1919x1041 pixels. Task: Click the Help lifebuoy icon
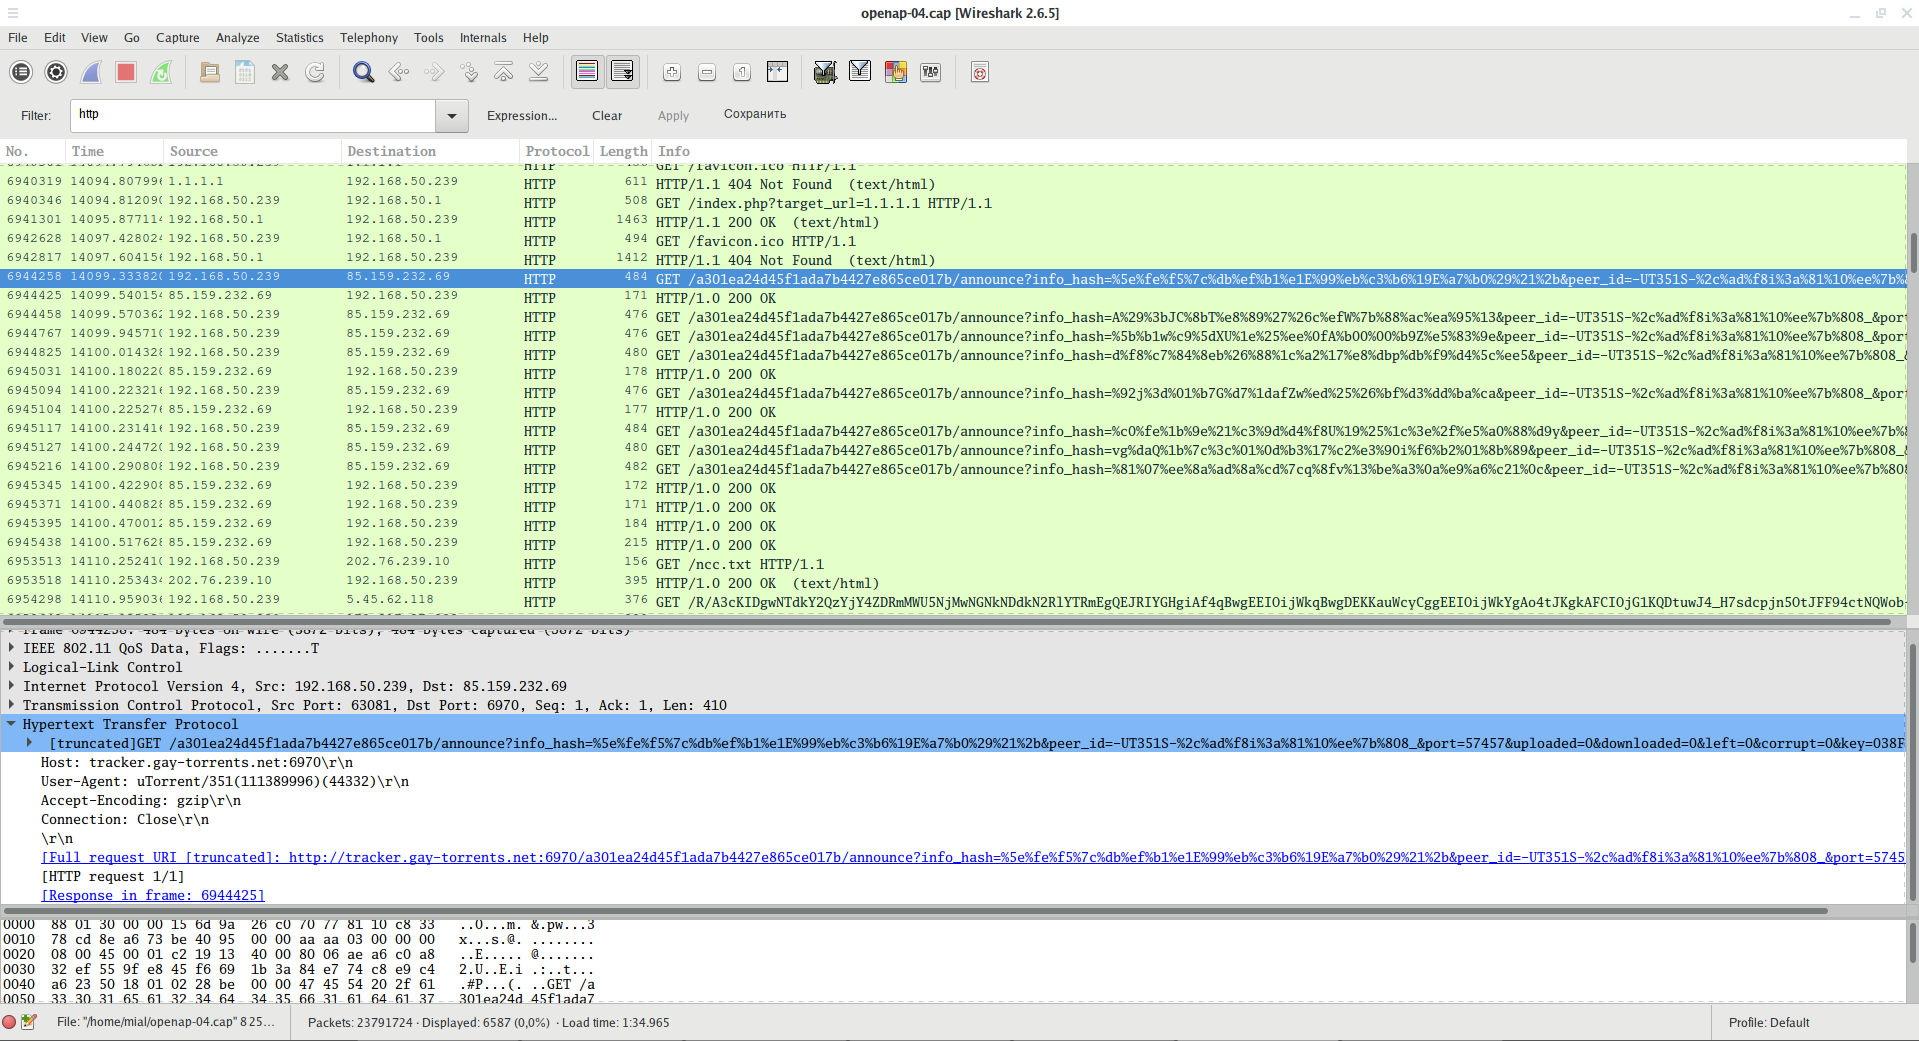979,72
